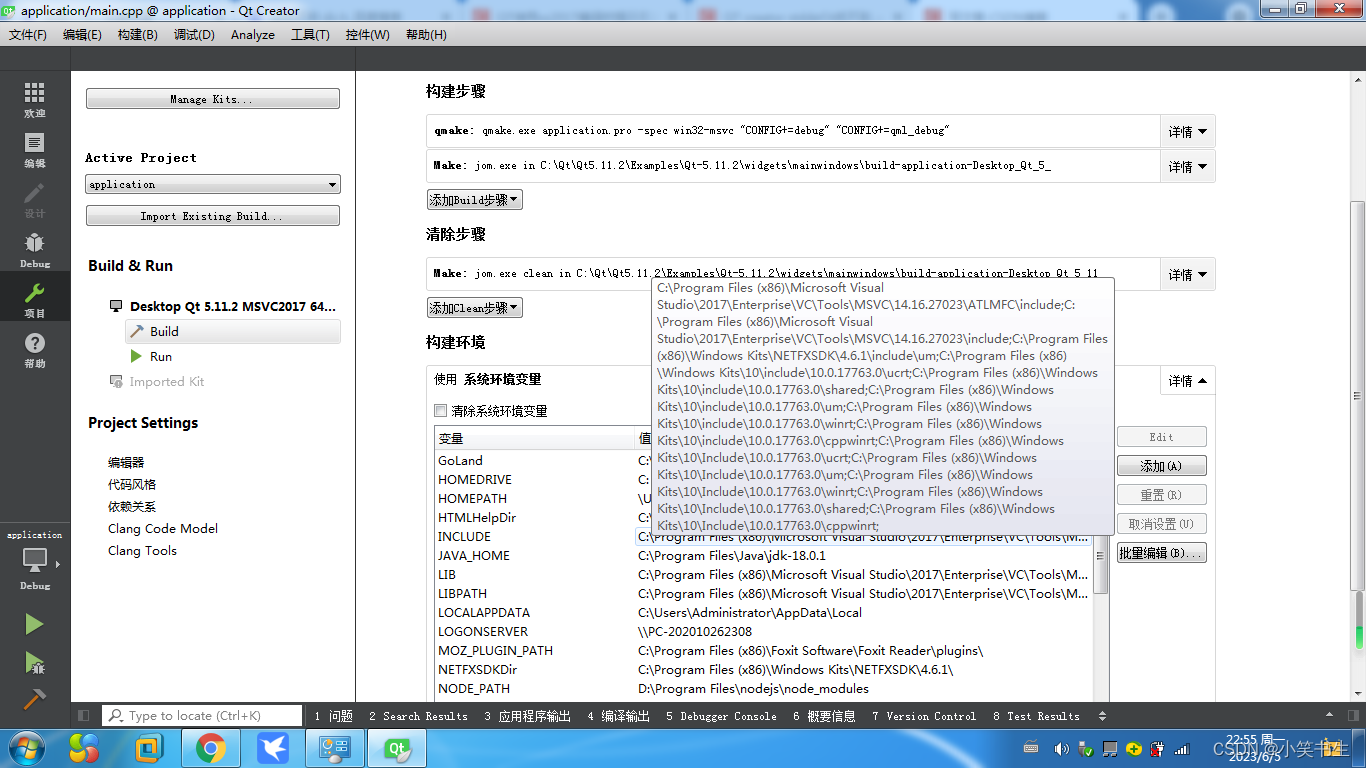This screenshot has width=1366, height=768.
Task: Click the volume speaker icon in system tray
Action: click(x=1061, y=748)
